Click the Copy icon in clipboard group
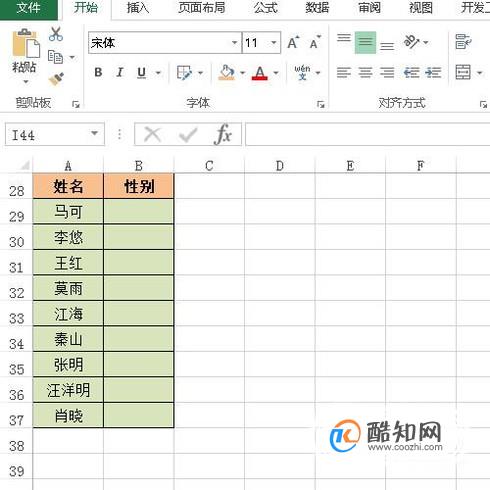This screenshot has width=490, height=490. click(55, 57)
